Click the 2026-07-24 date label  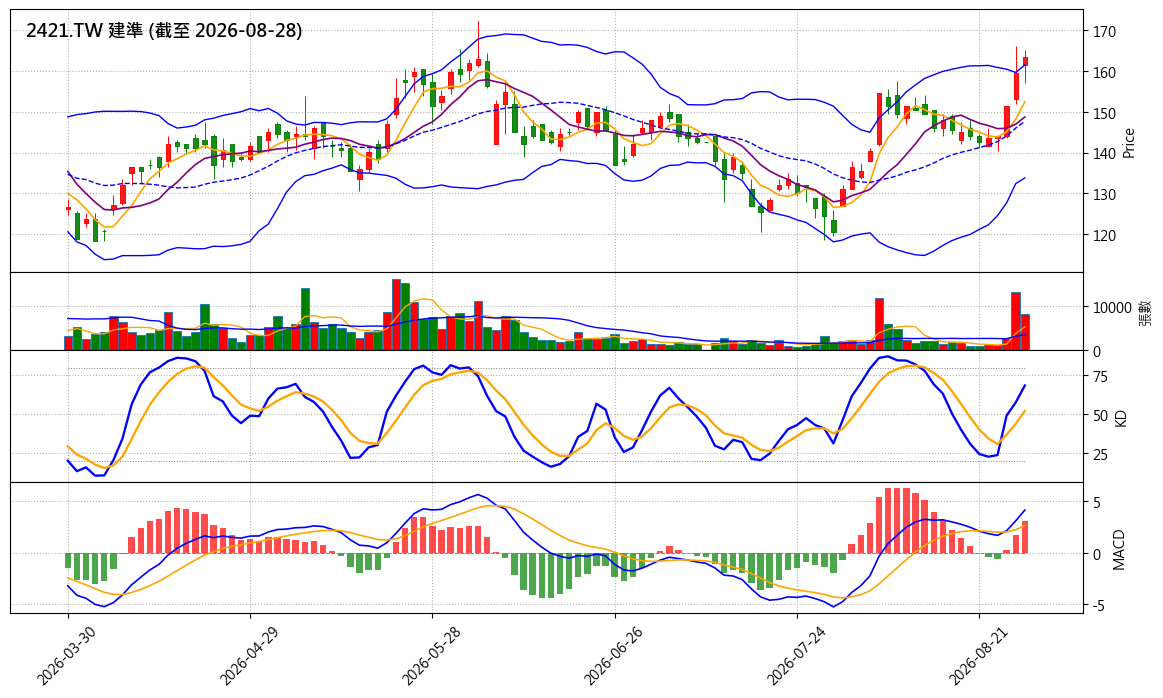point(794,656)
